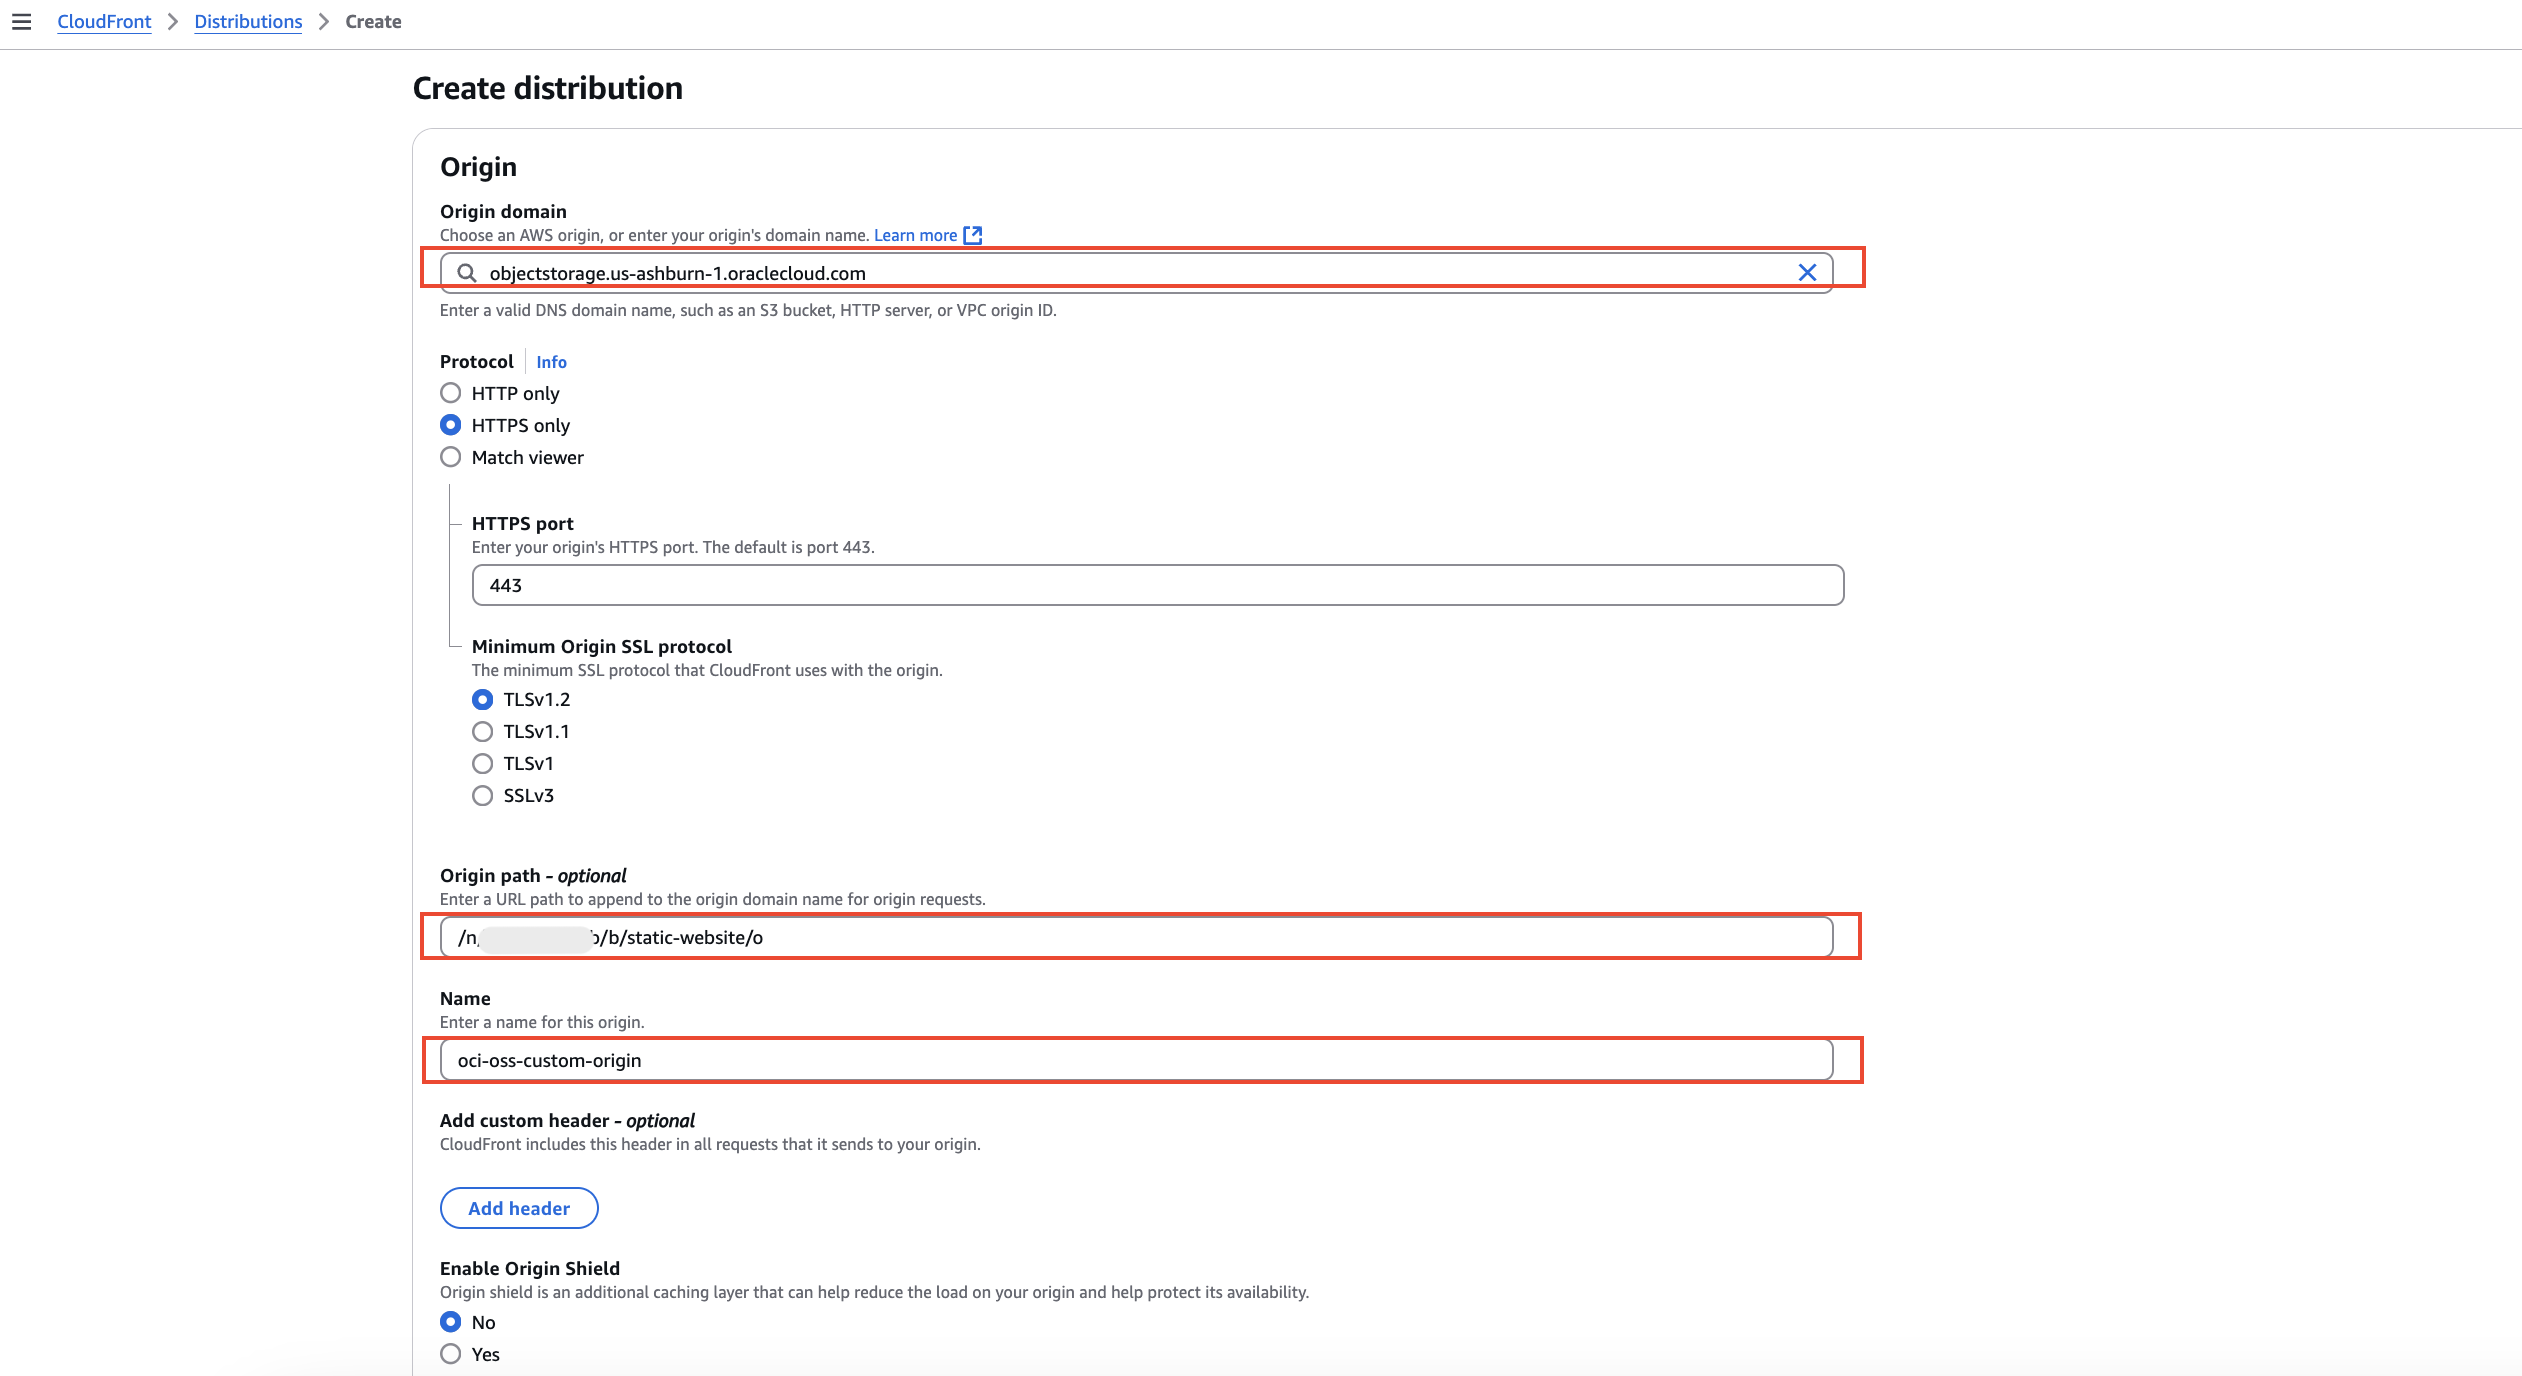The width and height of the screenshot is (2522, 1376).
Task: Select HTTPS only protocol
Action: [x=451, y=425]
